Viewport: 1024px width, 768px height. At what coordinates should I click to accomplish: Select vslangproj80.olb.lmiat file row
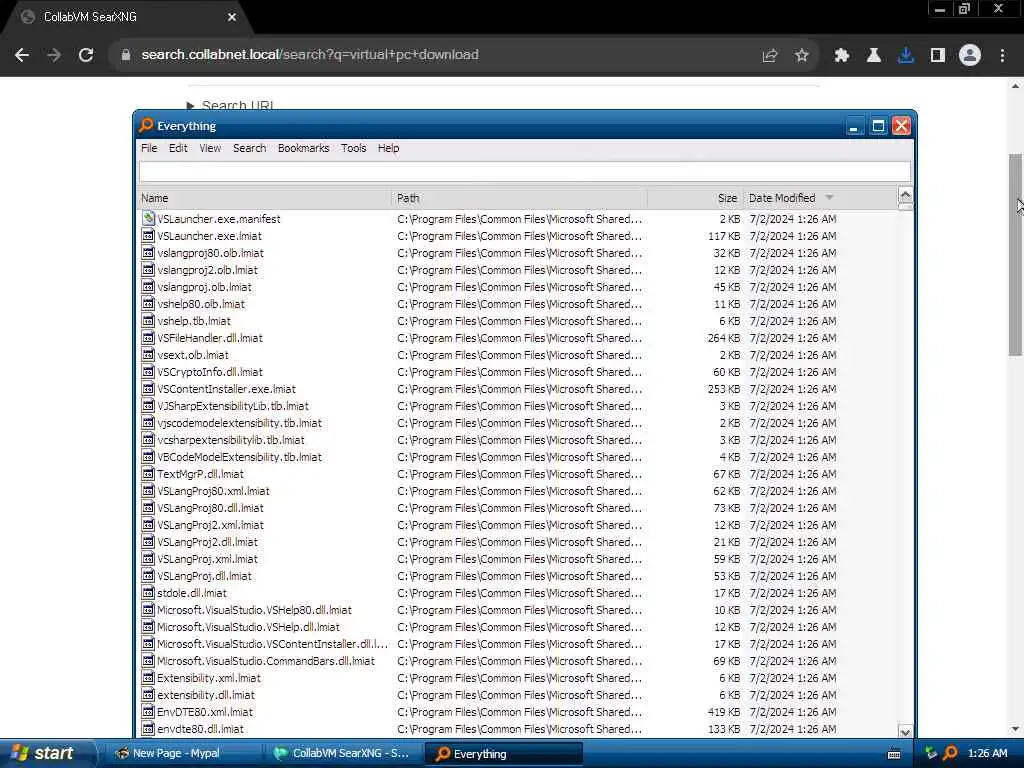pyautogui.click(x=518, y=253)
